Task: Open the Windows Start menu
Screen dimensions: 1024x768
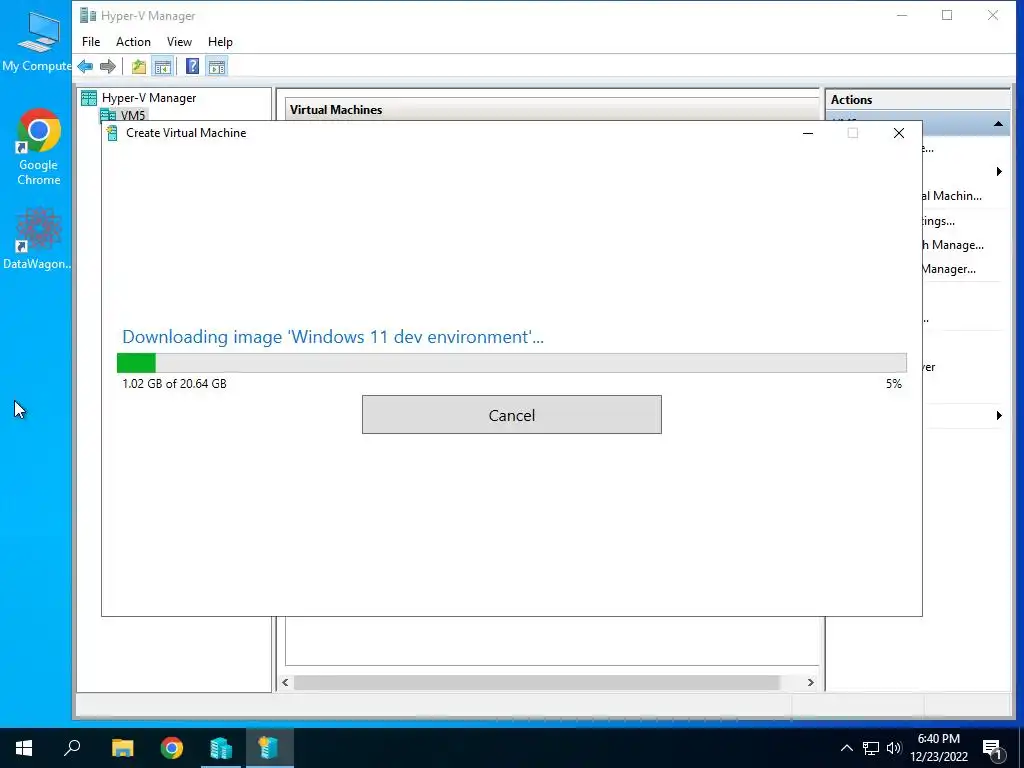Action: (x=24, y=748)
